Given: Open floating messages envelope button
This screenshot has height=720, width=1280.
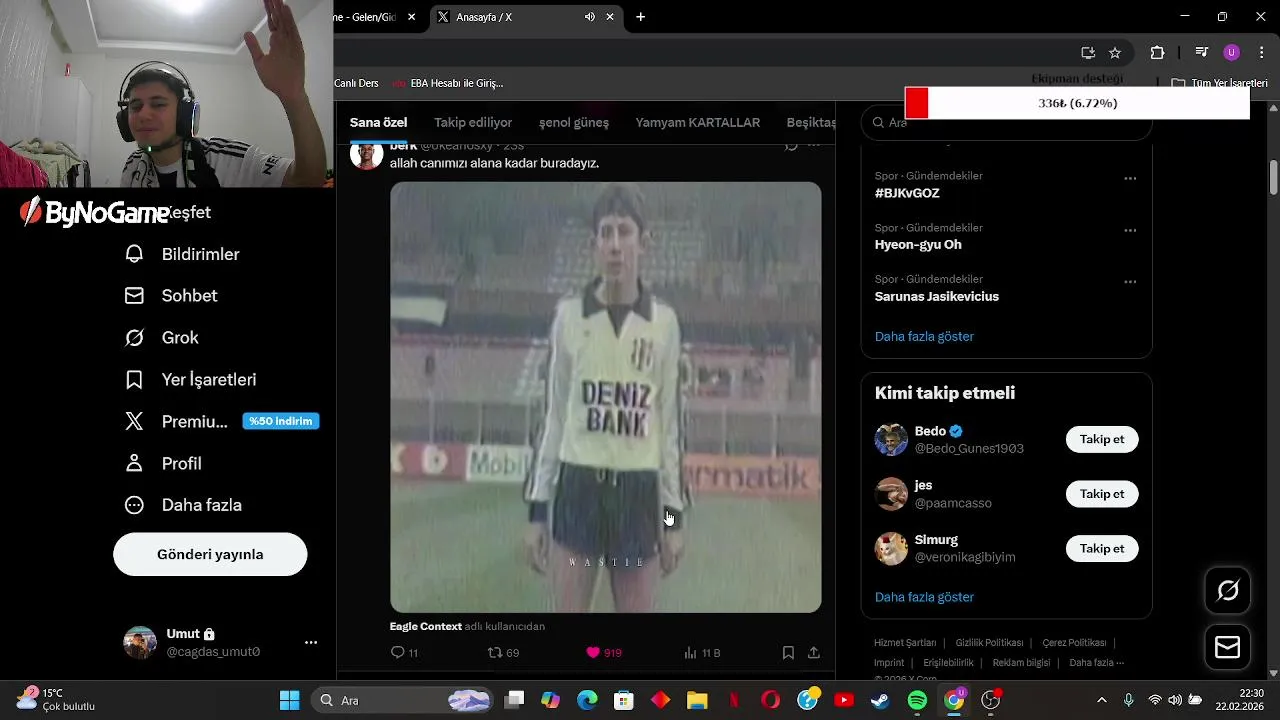Looking at the screenshot, I should pos(1227,647).
